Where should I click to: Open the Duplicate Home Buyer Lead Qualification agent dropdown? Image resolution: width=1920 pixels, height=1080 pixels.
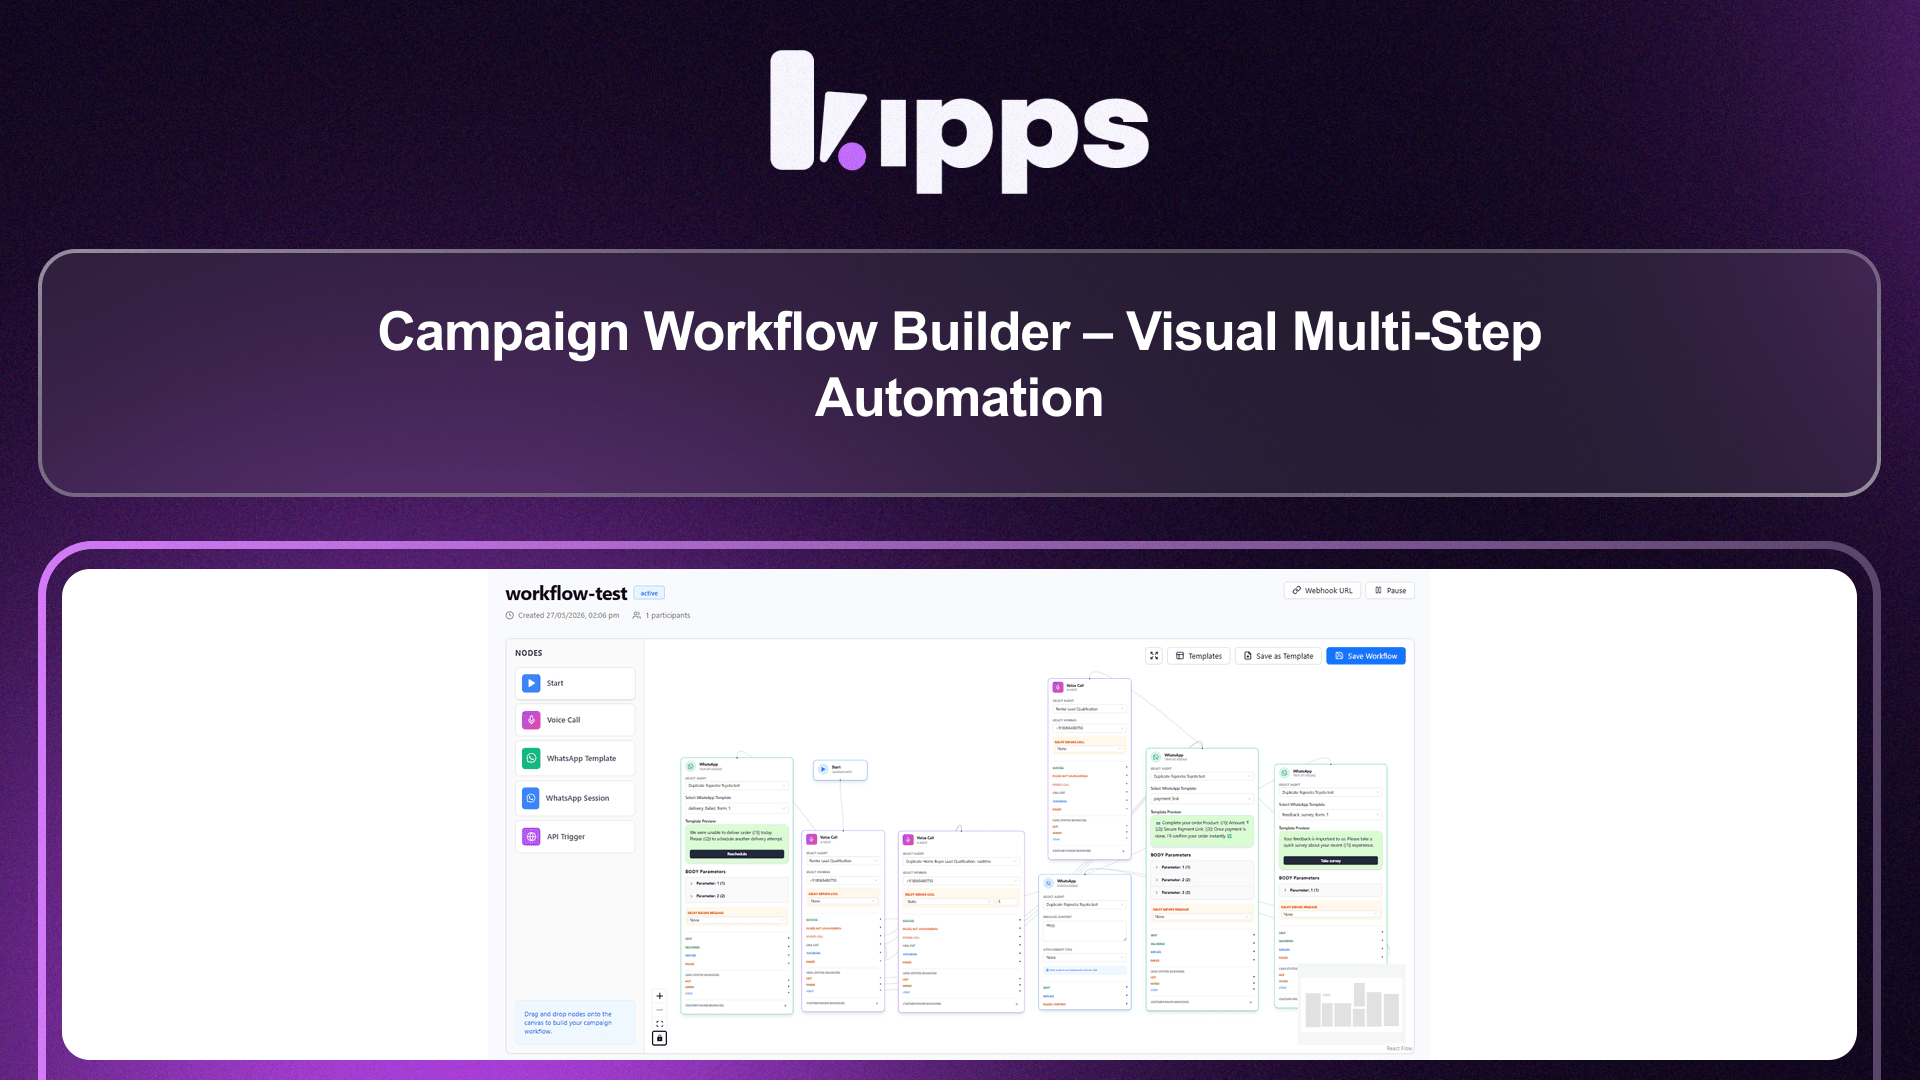coord(961,861)
